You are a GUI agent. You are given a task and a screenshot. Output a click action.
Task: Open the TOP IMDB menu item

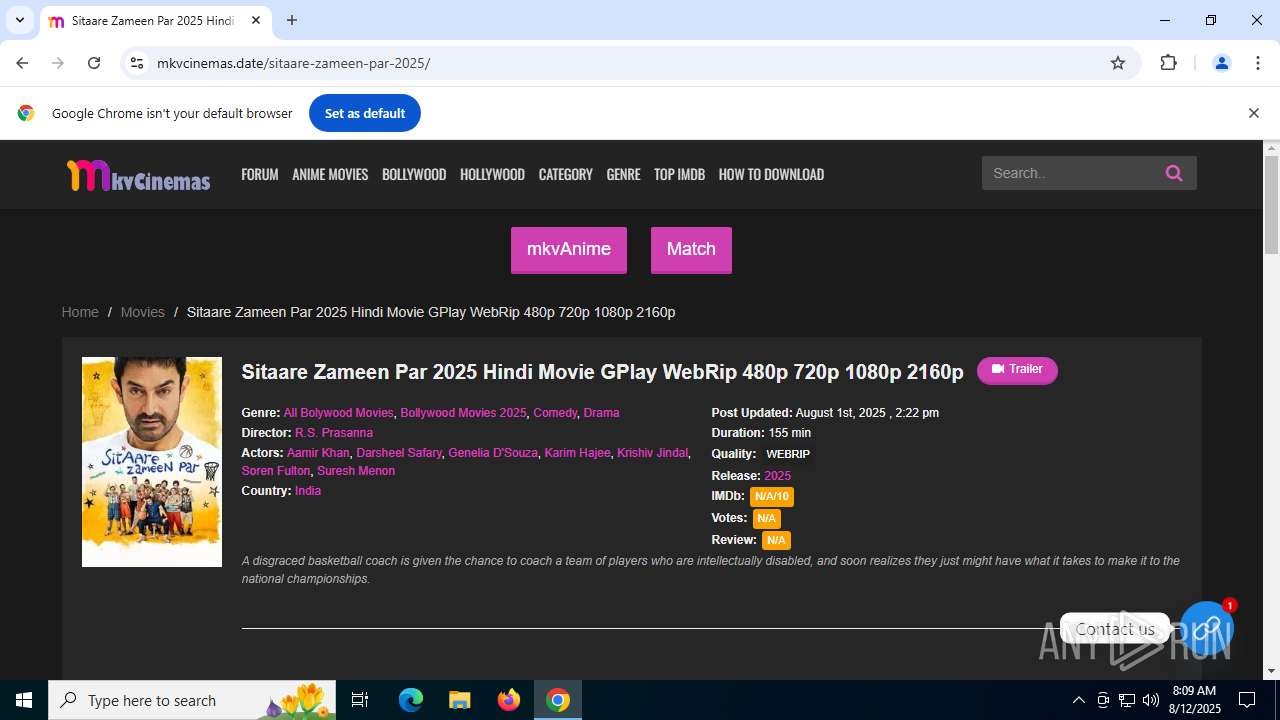pyautogui.click(x=679, y=174)
